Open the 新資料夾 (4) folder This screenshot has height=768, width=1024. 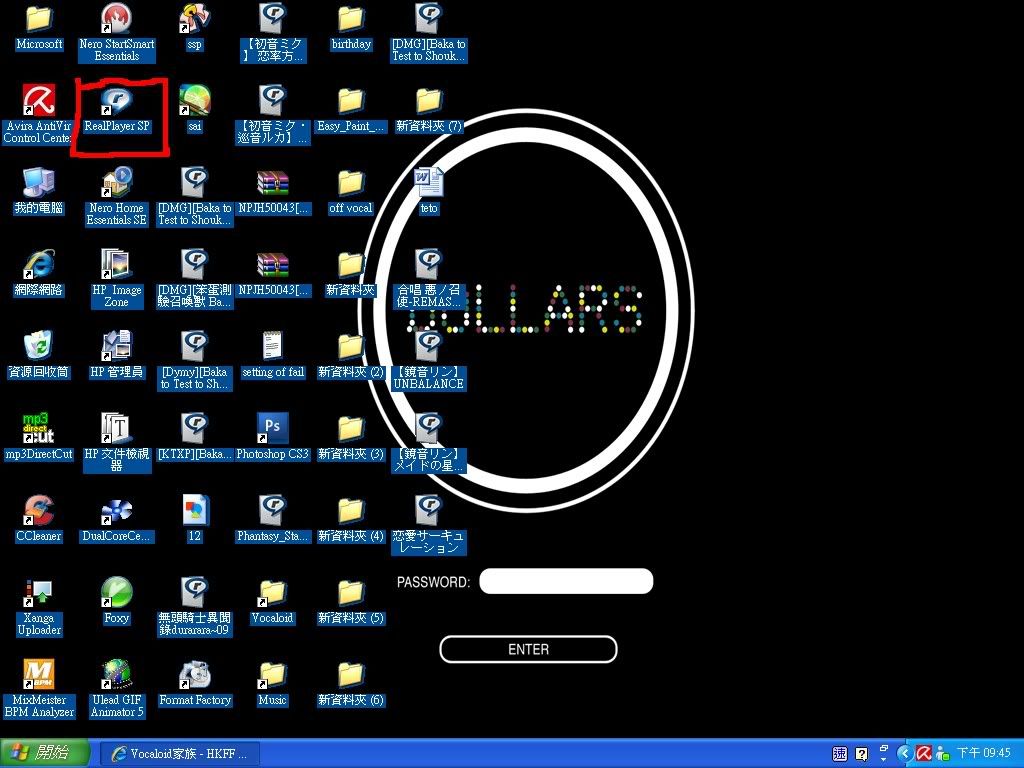point(351,519)
